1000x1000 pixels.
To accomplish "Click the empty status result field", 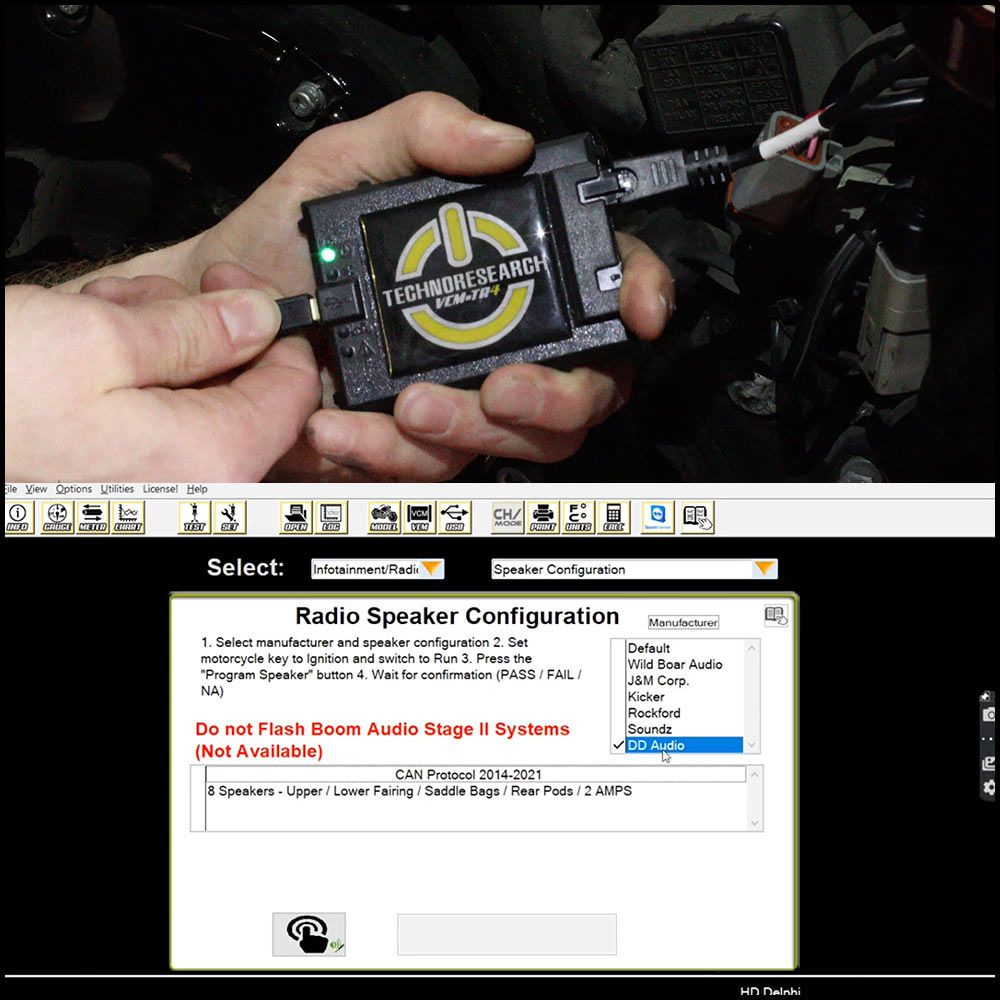I will (x=507, y=934).
